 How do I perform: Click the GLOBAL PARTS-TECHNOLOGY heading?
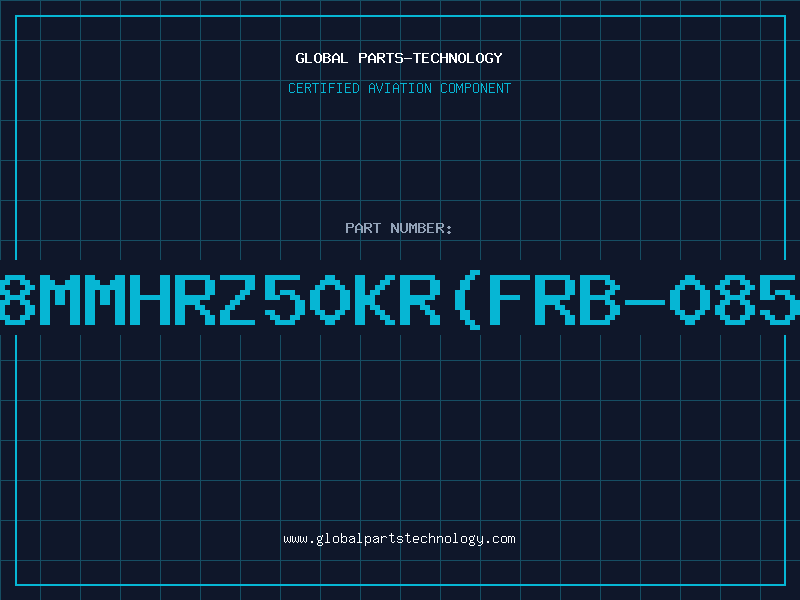tap(399, 58)
